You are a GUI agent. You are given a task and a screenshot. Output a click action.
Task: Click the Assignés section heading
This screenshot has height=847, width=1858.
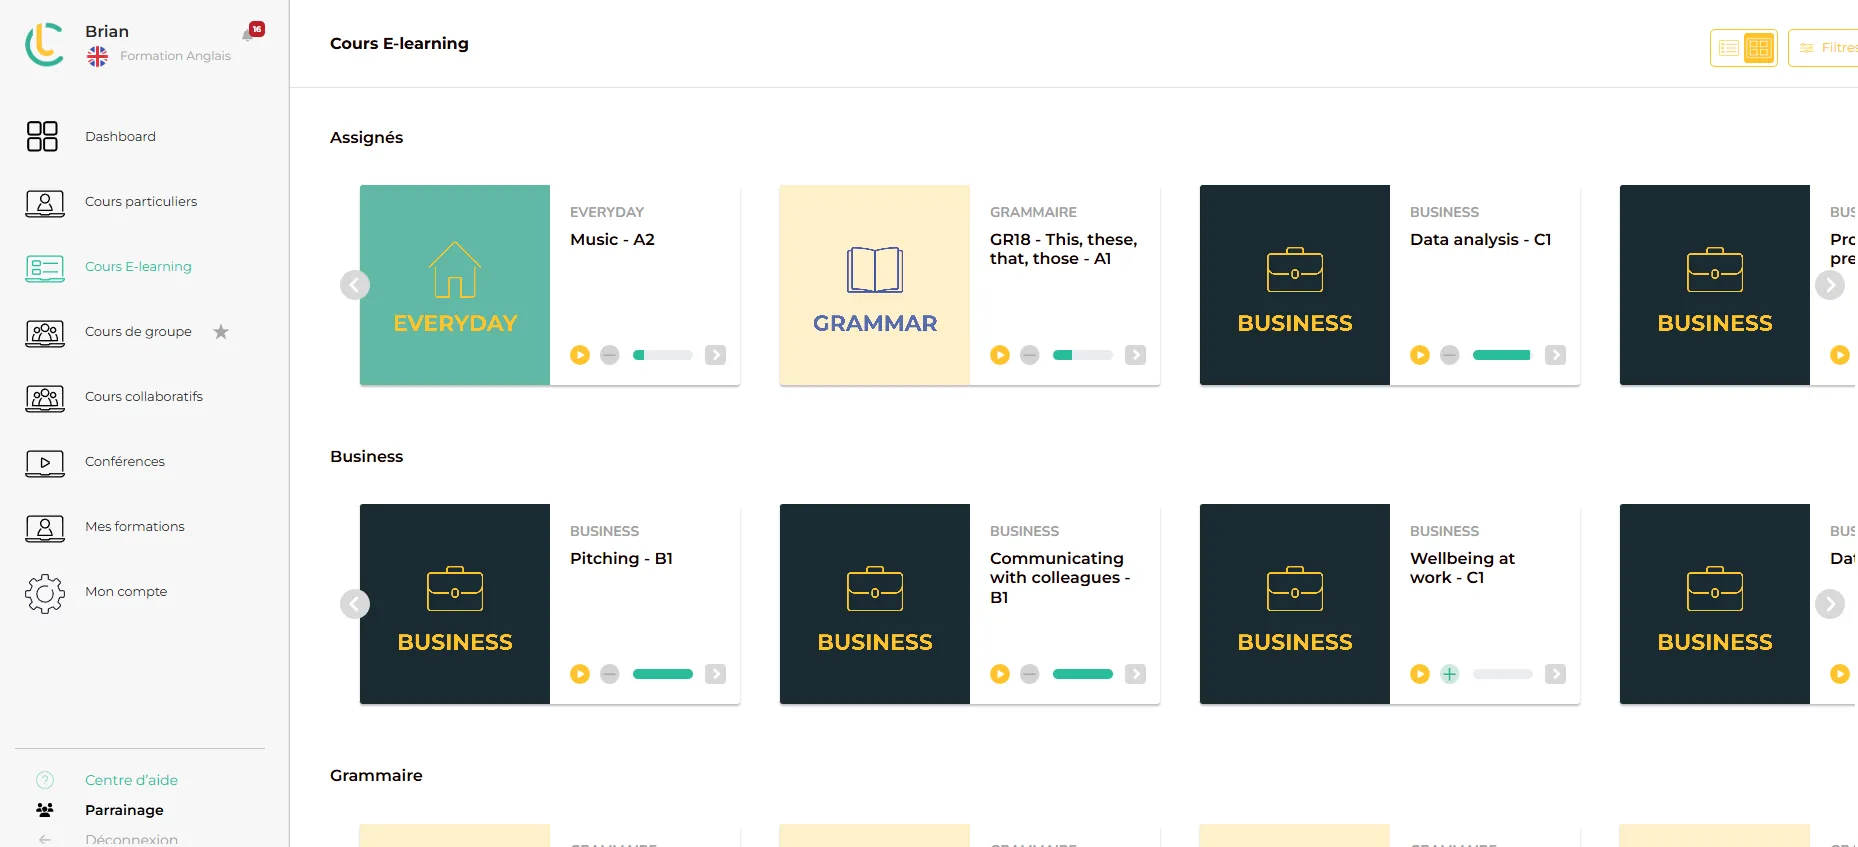click(367, 137)
